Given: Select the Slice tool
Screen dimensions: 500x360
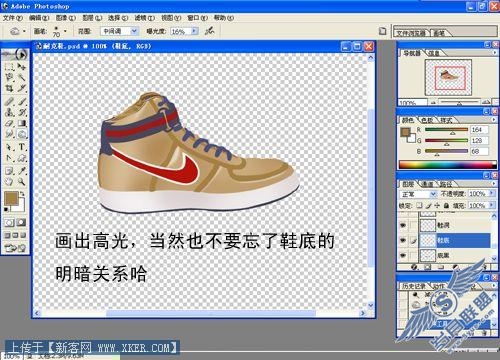Looking at the screenshot, I should coord(22,88).
